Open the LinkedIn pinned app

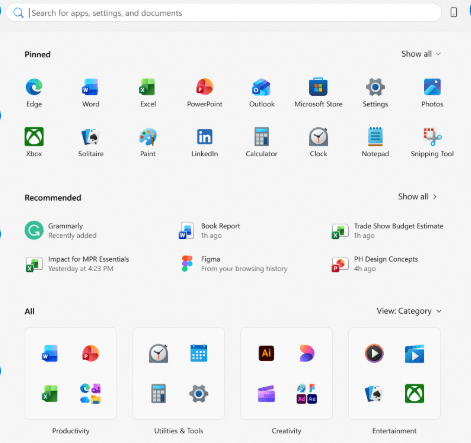point(204,142)
